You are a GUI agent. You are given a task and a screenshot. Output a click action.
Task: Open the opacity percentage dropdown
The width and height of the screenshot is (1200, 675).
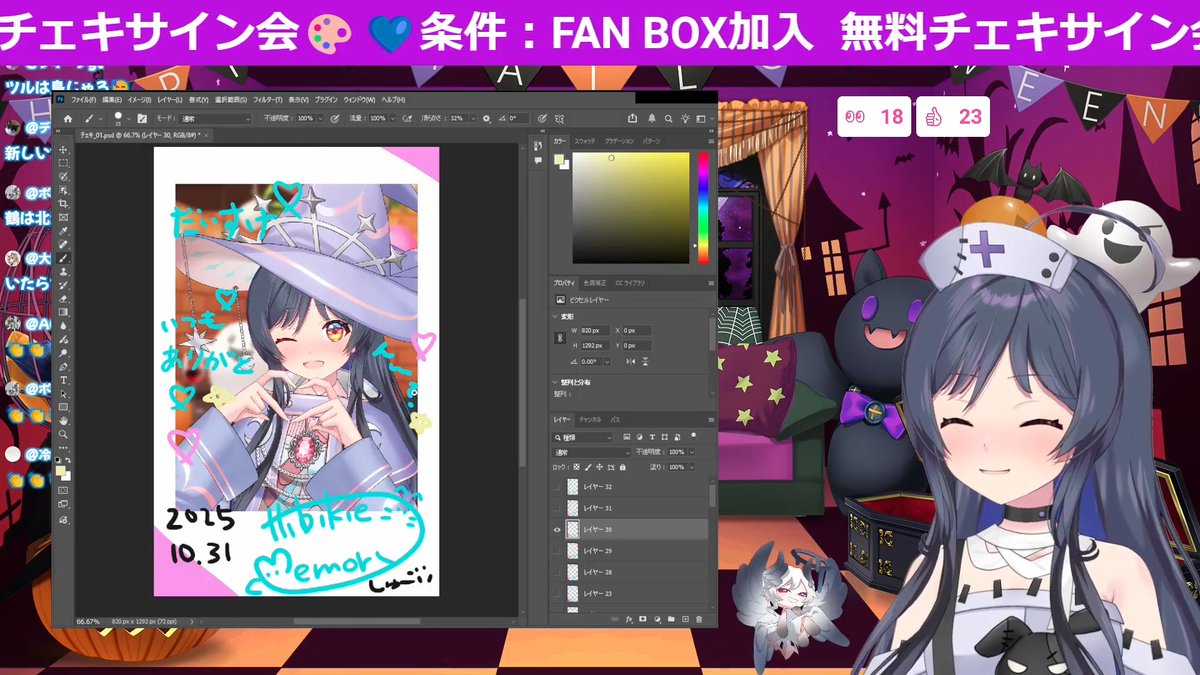point(691,451)
